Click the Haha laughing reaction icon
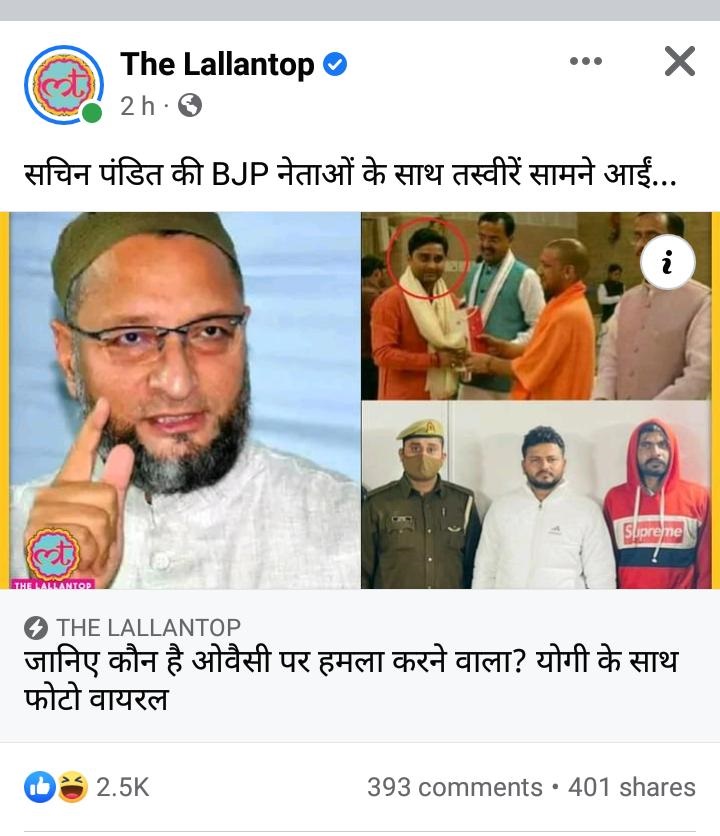The width and height of the screenshot is (720, 836). point(73,787)
